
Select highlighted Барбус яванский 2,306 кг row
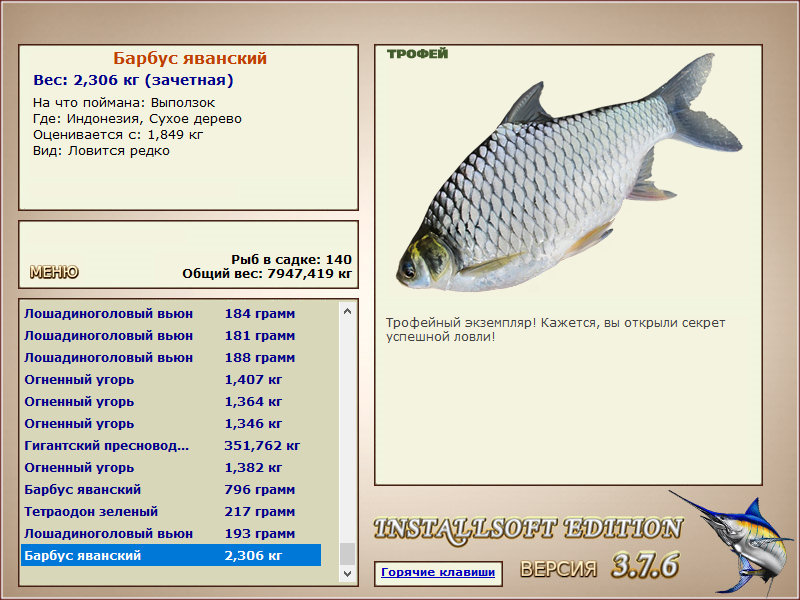coord(171,555)
